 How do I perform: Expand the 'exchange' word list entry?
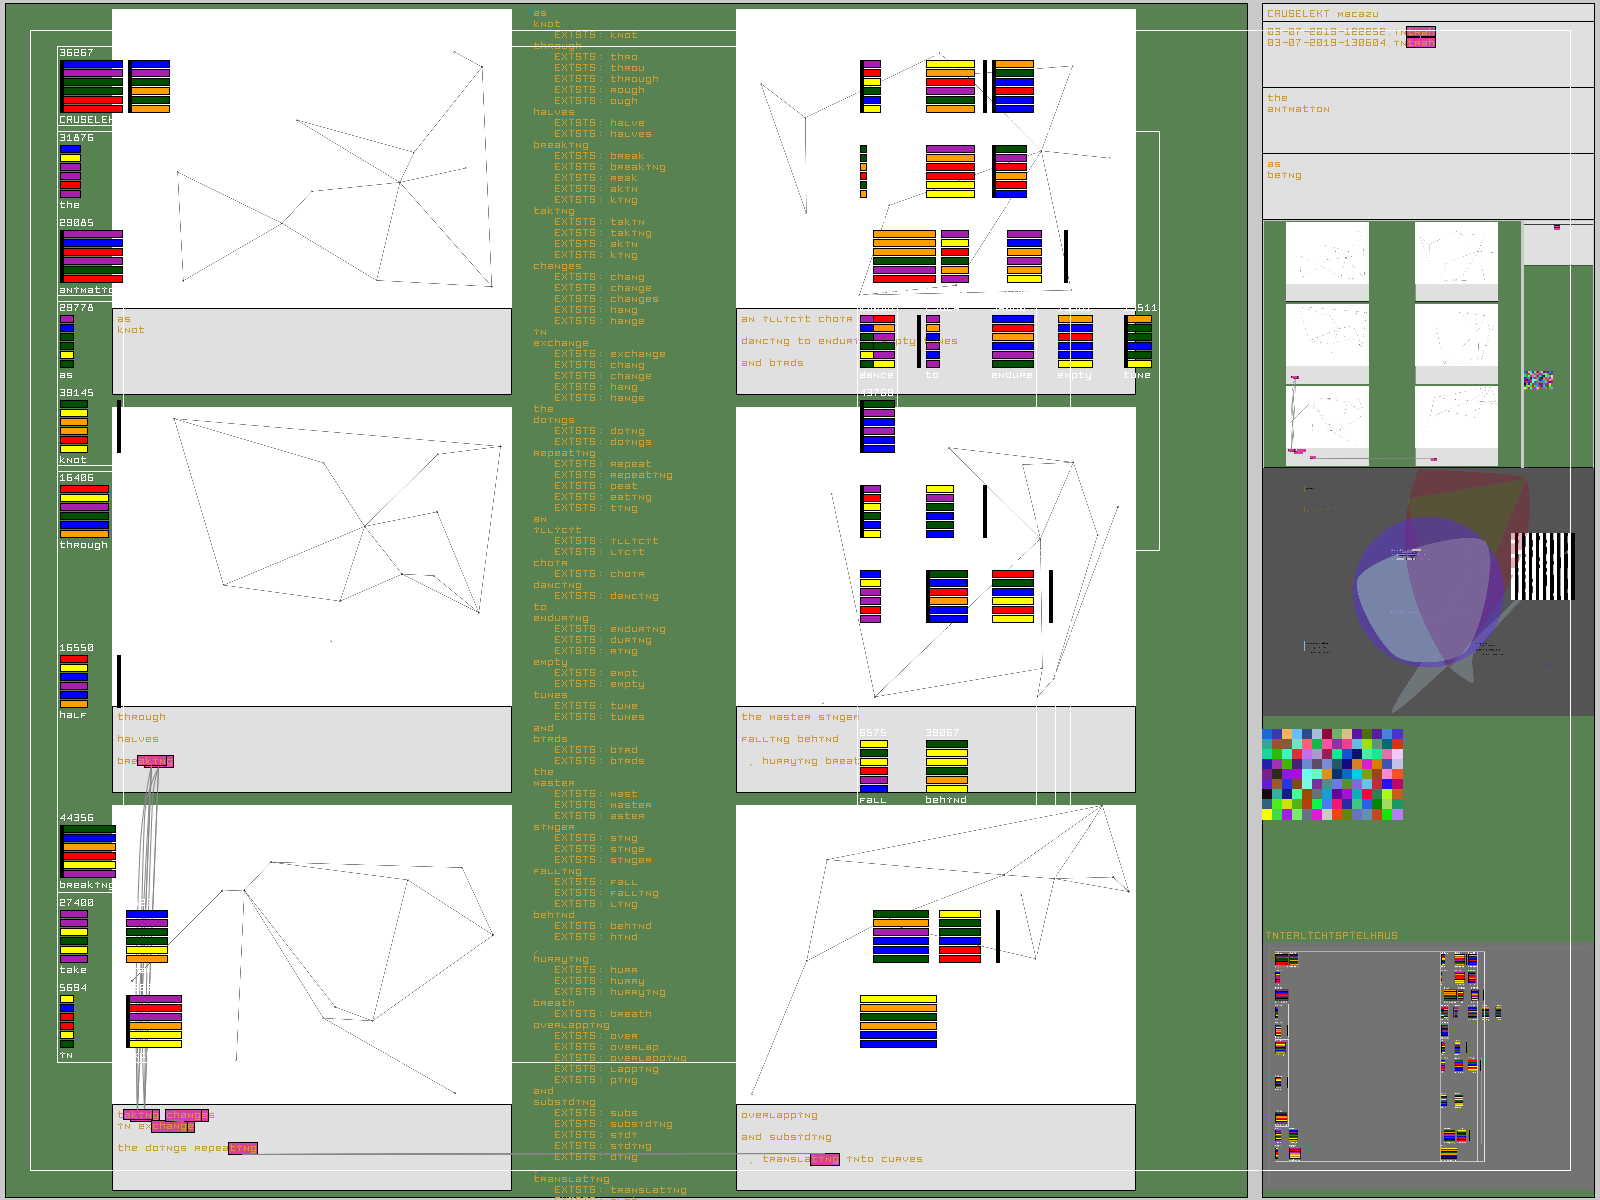tap(560, 343)
